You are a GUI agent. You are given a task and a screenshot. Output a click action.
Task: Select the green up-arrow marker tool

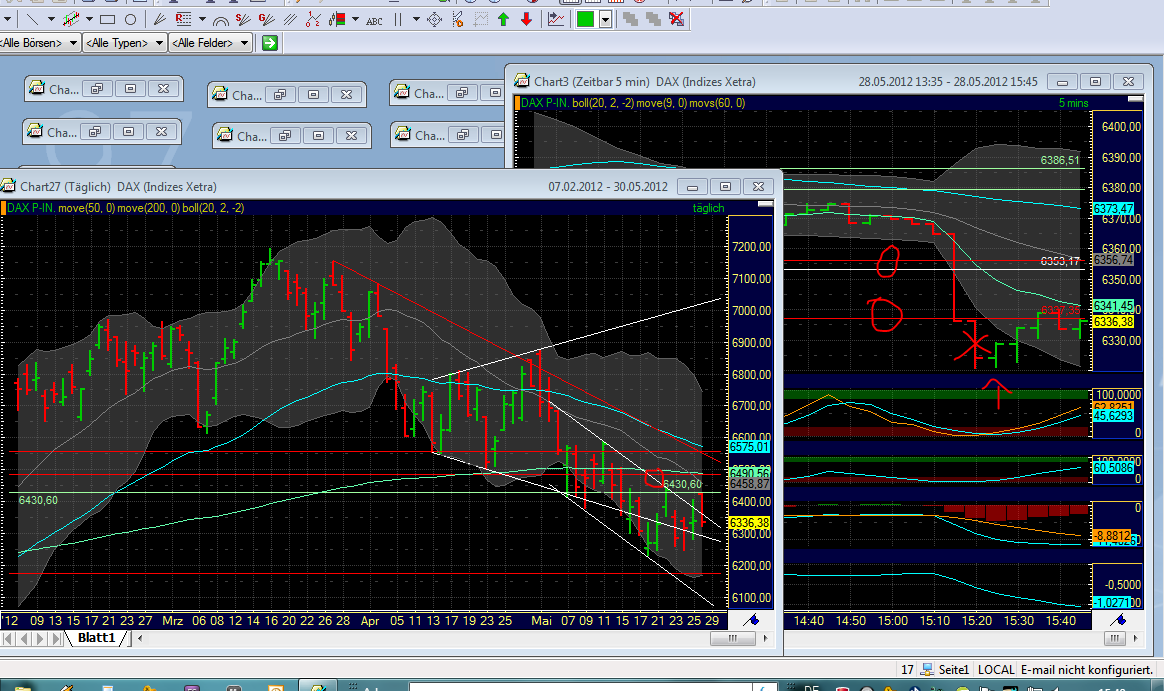pyautogui.click(x=501, y=19)
